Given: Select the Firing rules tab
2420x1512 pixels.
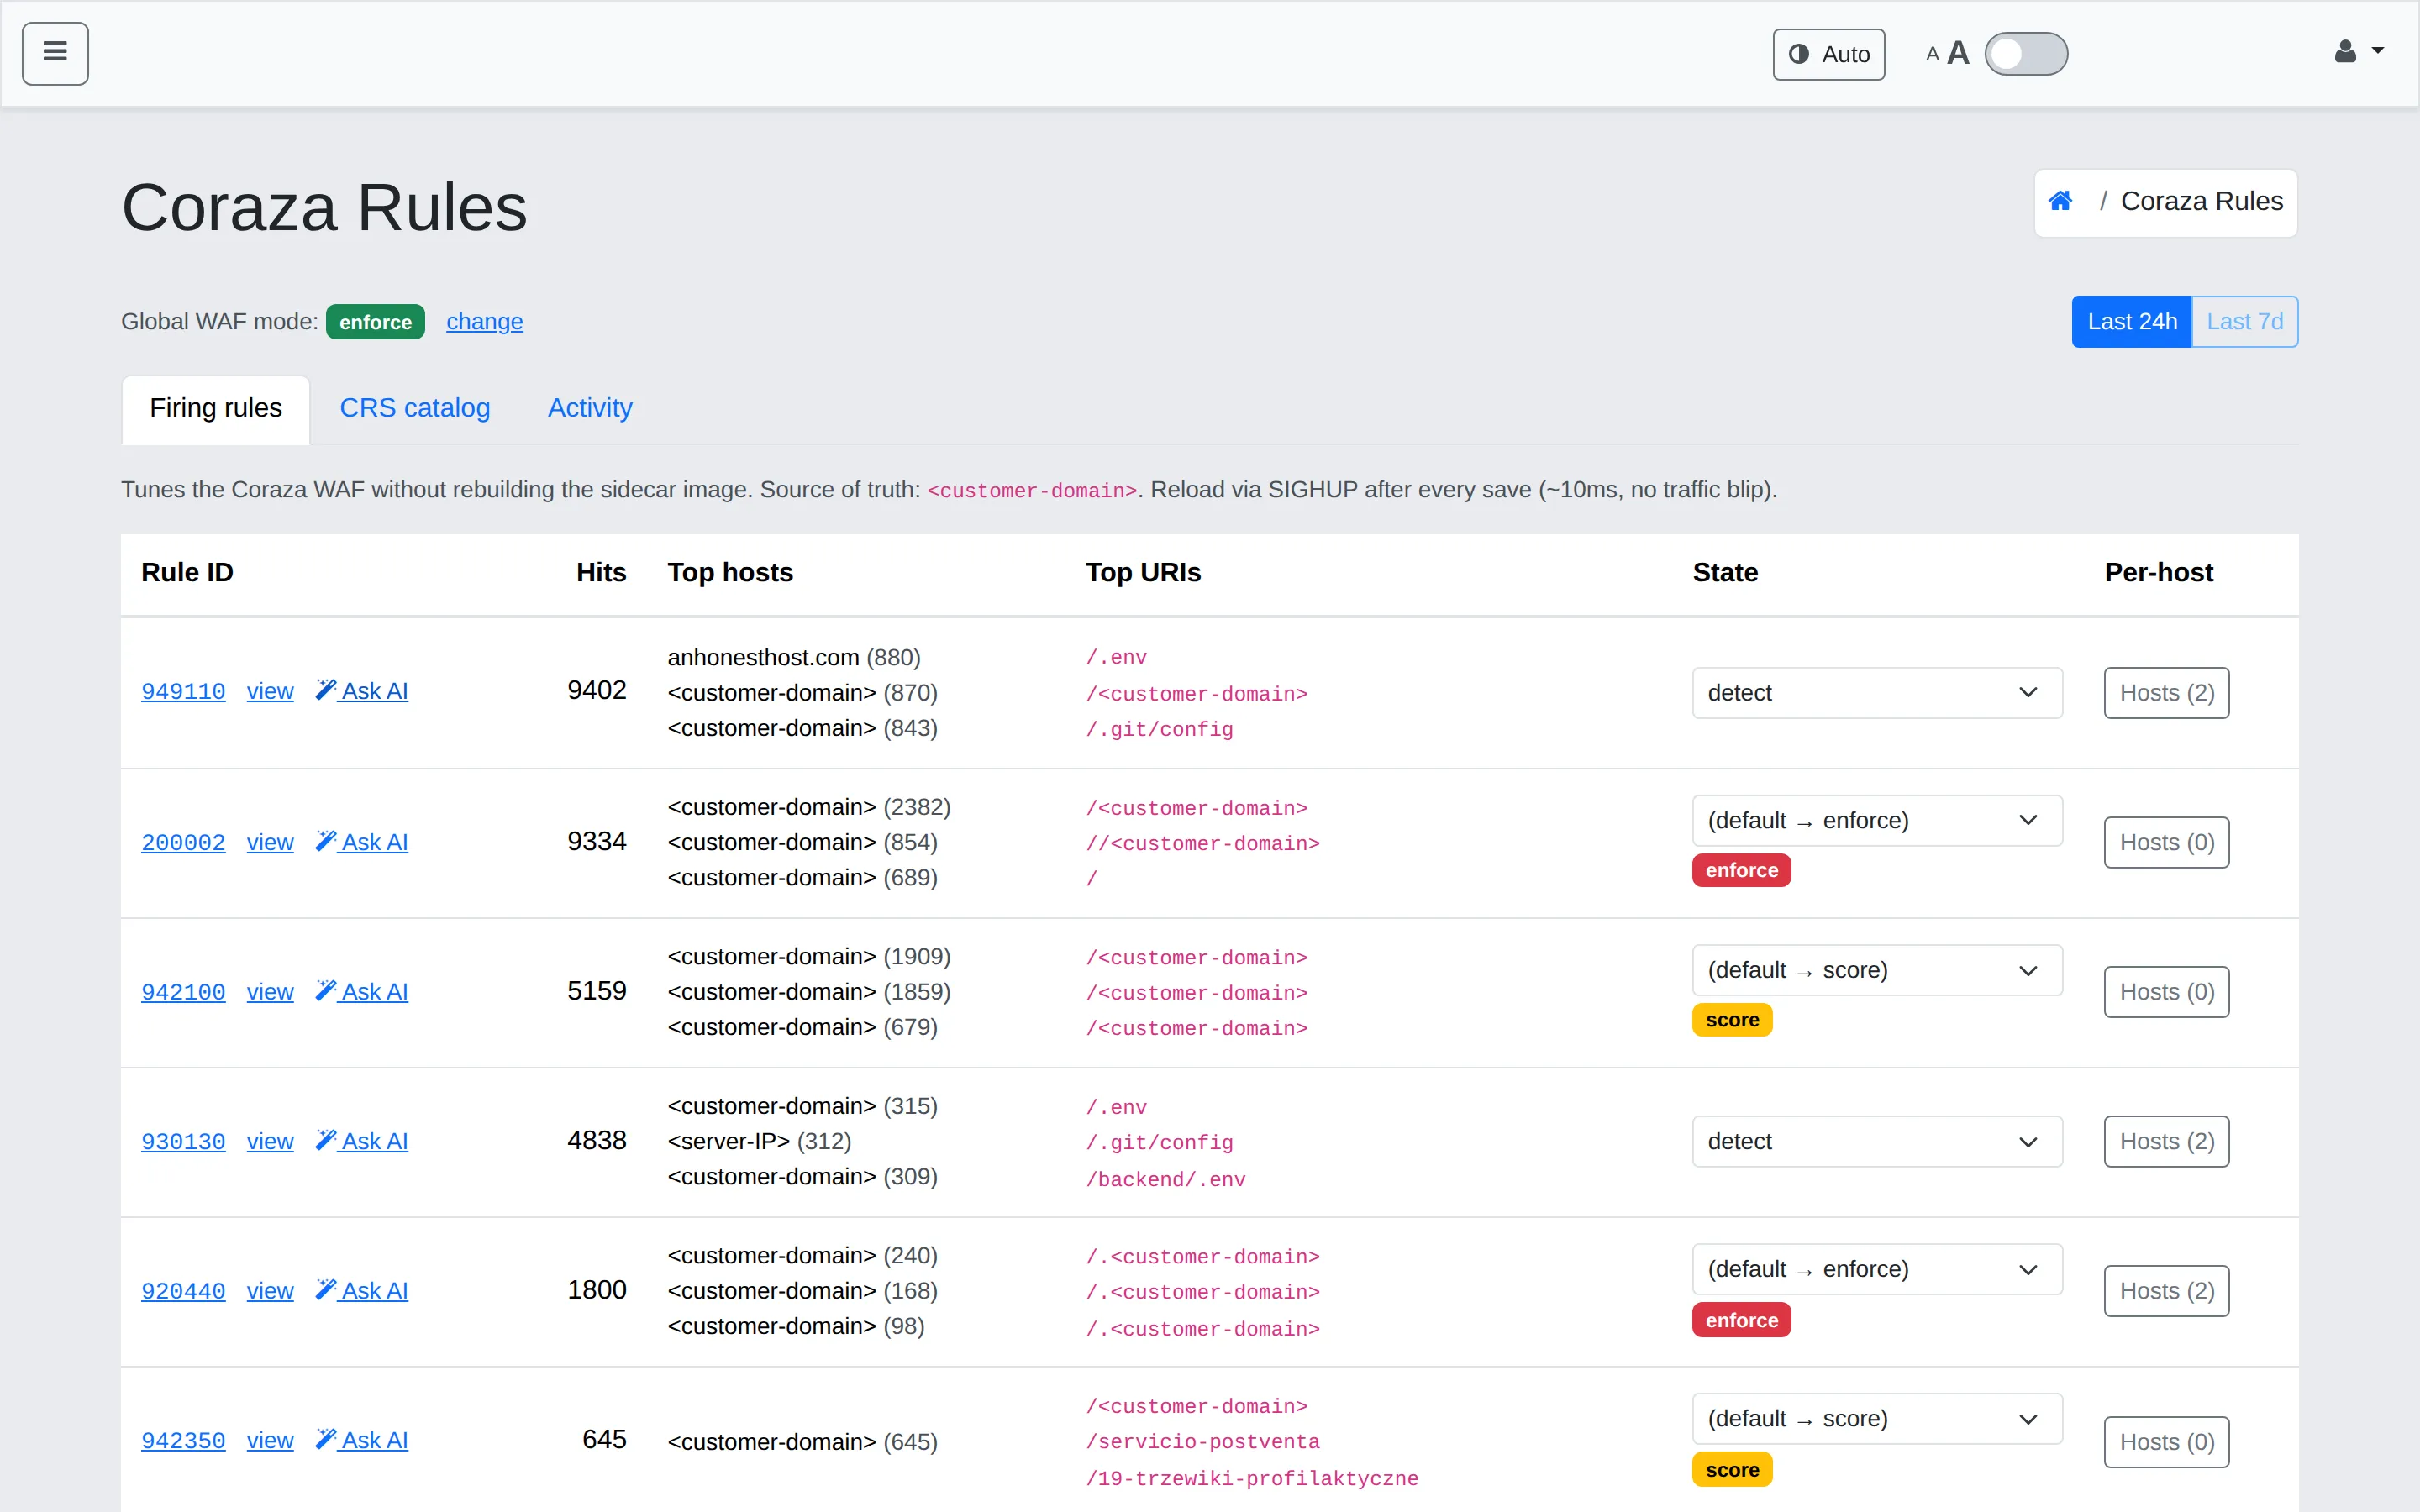Looking at the screenshot, I should pyautogui.click(x=216, y=408).
